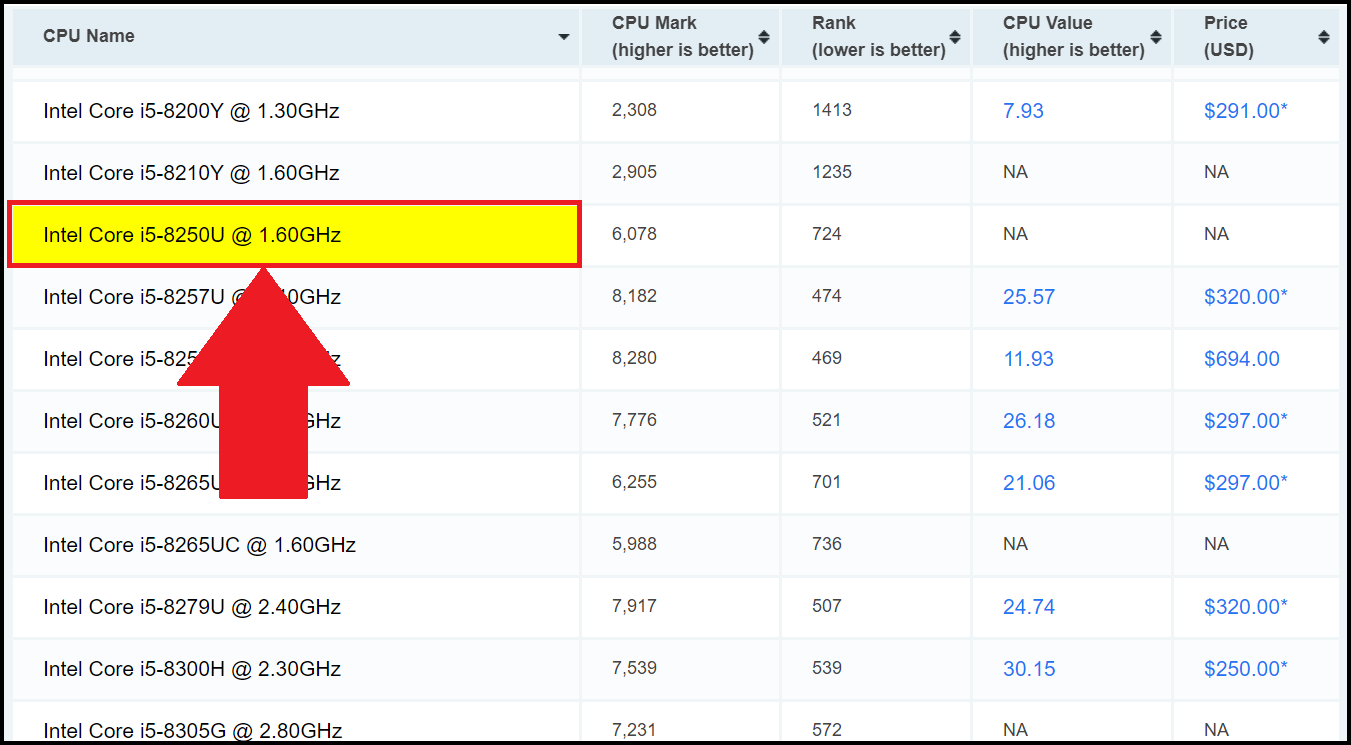
Task: Click the 7.93 CPU Value link
Action: point(1023,110)
